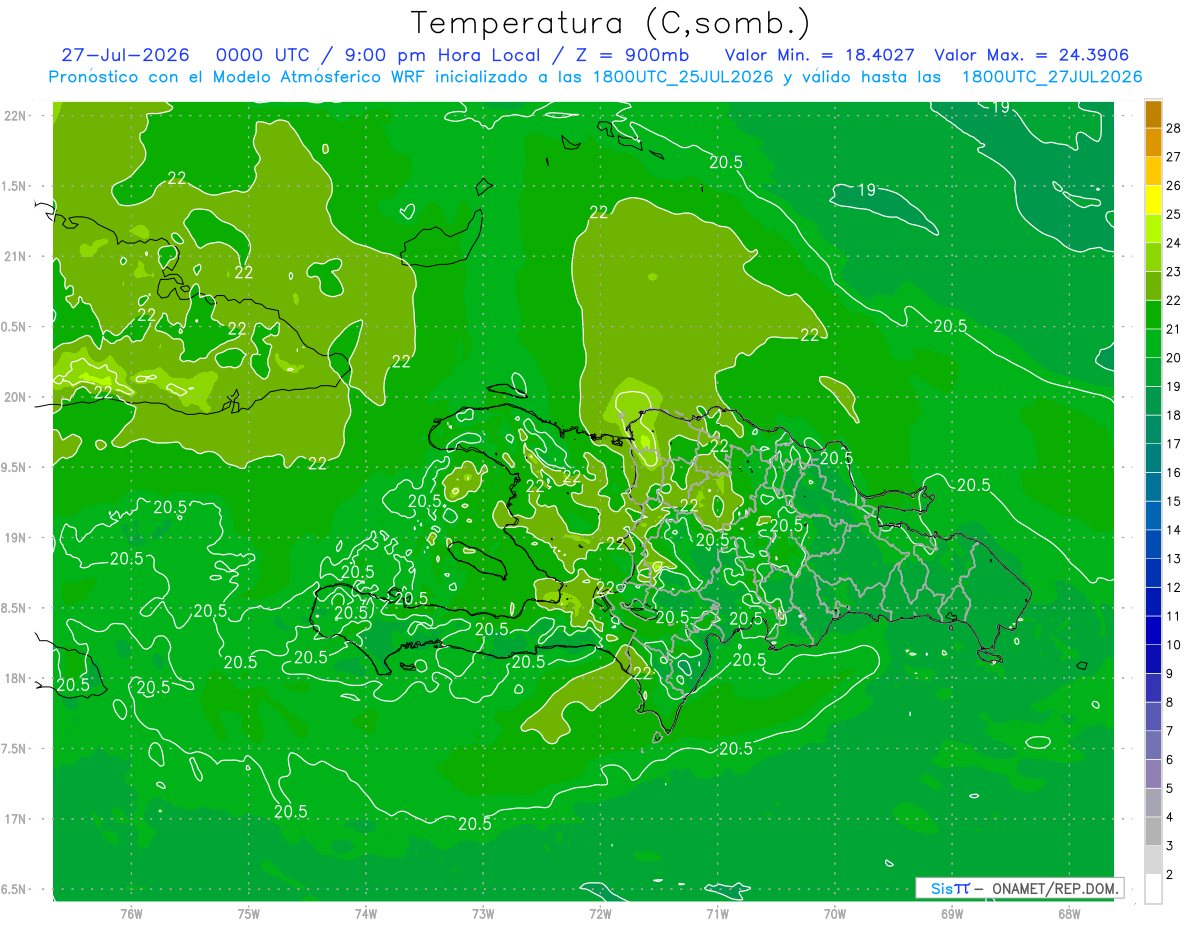Click the '15' color scale label
The width and height of the screenshot is (1200, 927).
coord(1174,501)
